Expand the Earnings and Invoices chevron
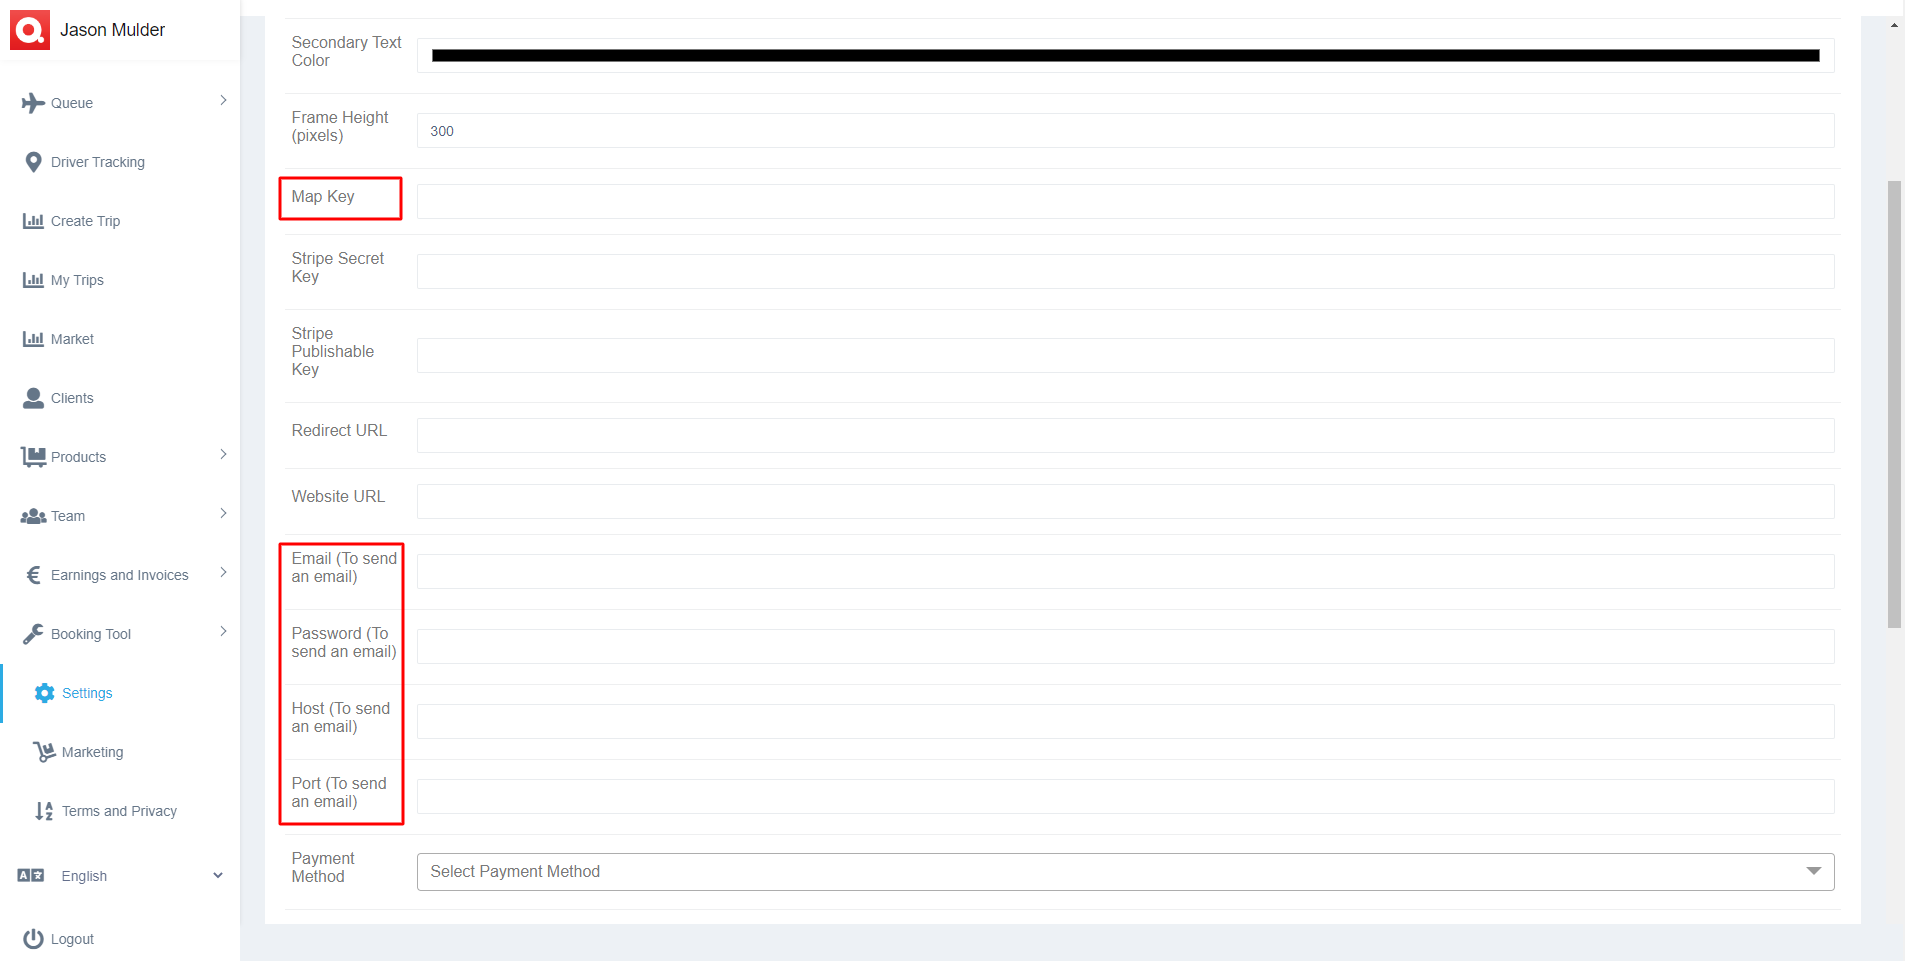The width and height of the screenshot is (1905, 961). click(x=223, y=572)
